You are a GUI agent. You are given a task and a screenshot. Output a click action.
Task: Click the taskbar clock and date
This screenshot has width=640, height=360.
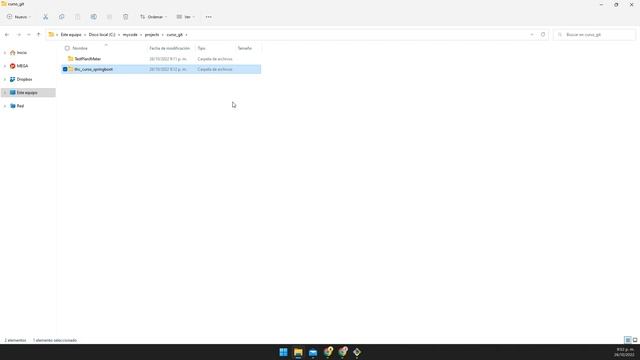tap(624, 352)
